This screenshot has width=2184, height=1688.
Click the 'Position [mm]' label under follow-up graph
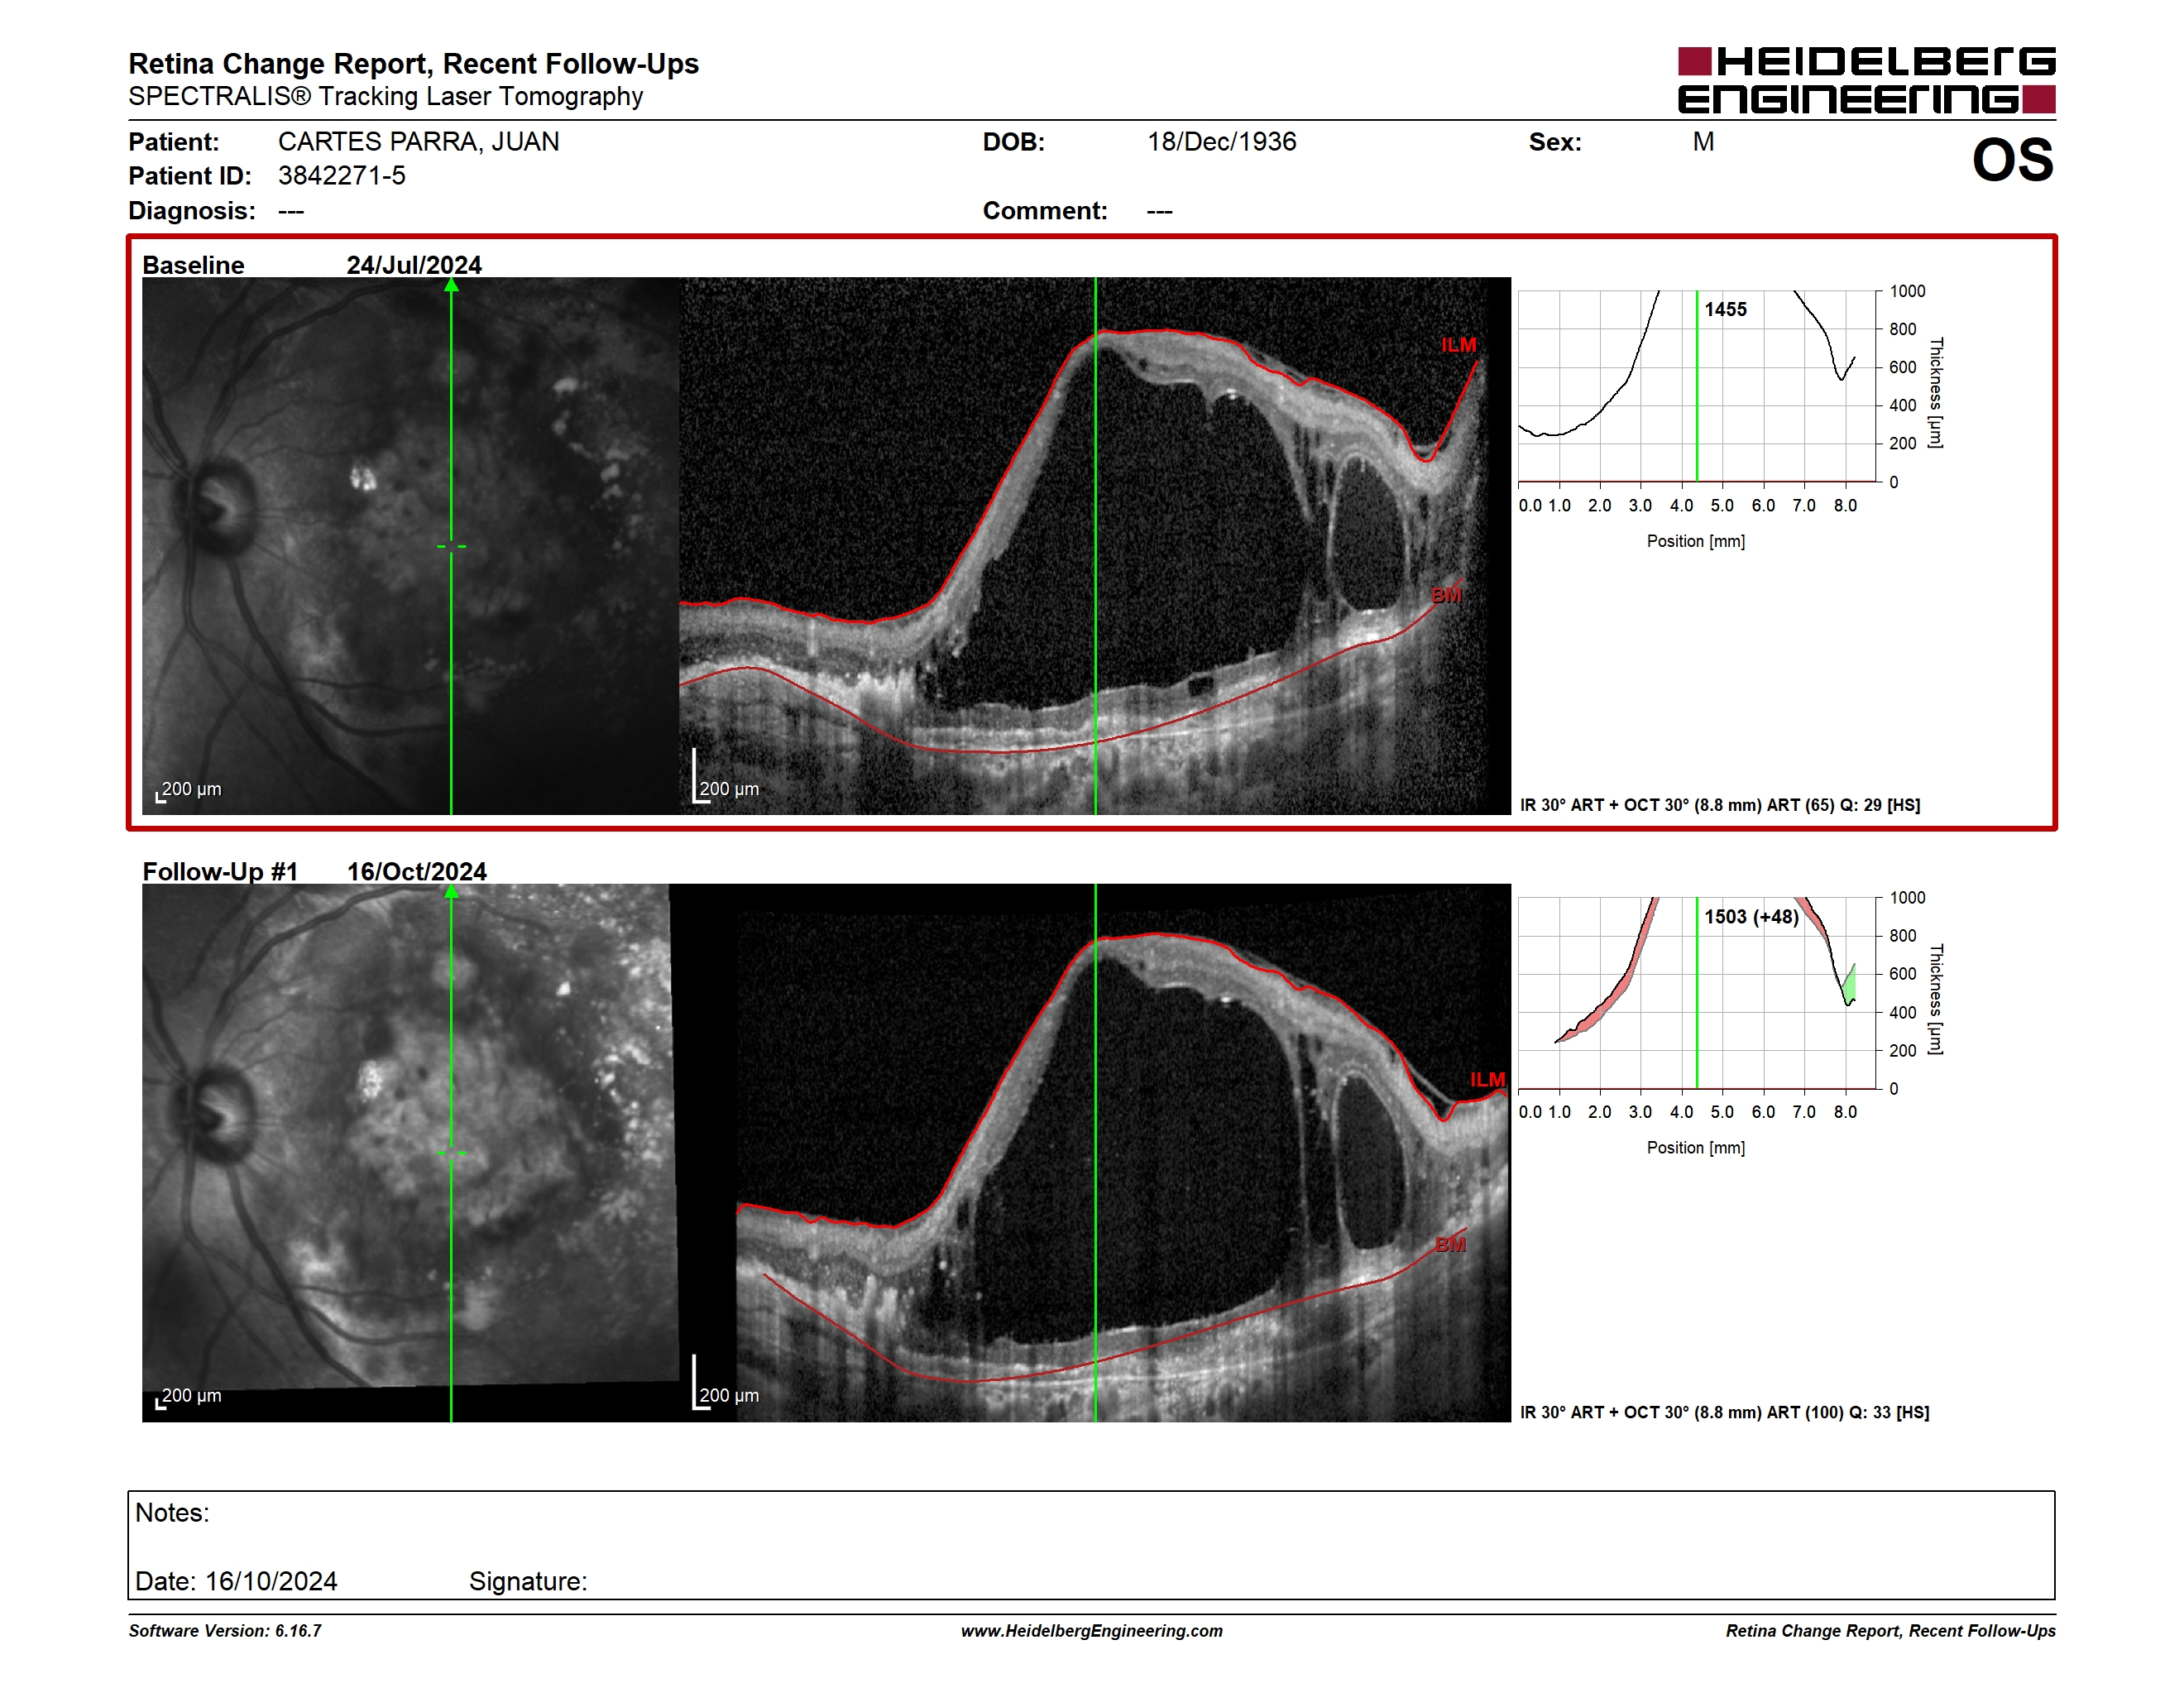[x=1696, y=1147]
